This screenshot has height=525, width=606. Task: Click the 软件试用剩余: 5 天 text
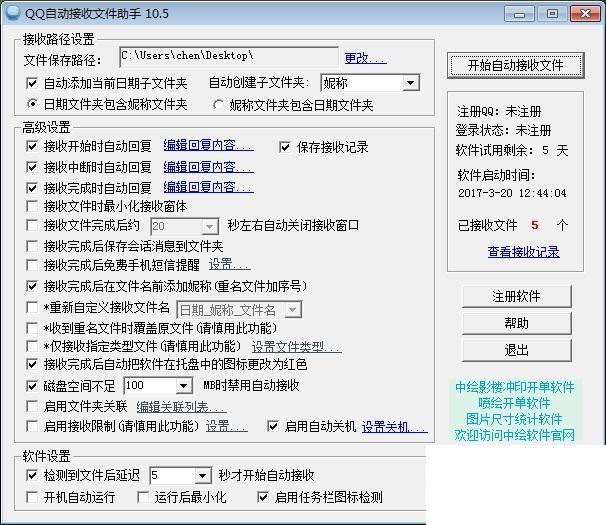[x=512, y=150]
